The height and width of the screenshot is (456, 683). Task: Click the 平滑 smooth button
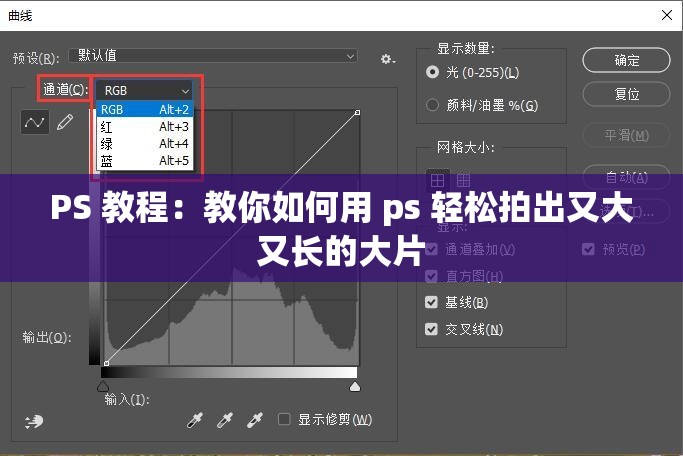pos(626,135)
